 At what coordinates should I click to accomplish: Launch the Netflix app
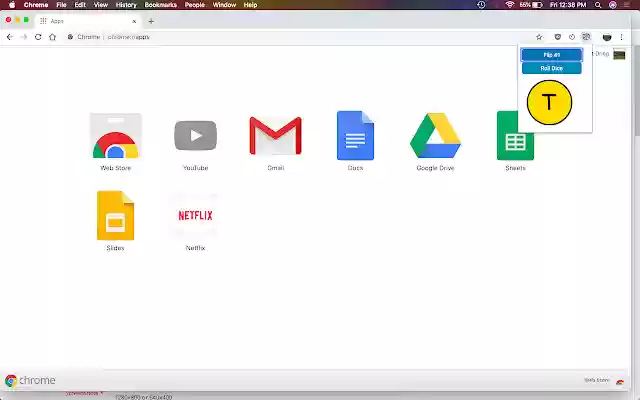tap(196, 216)
